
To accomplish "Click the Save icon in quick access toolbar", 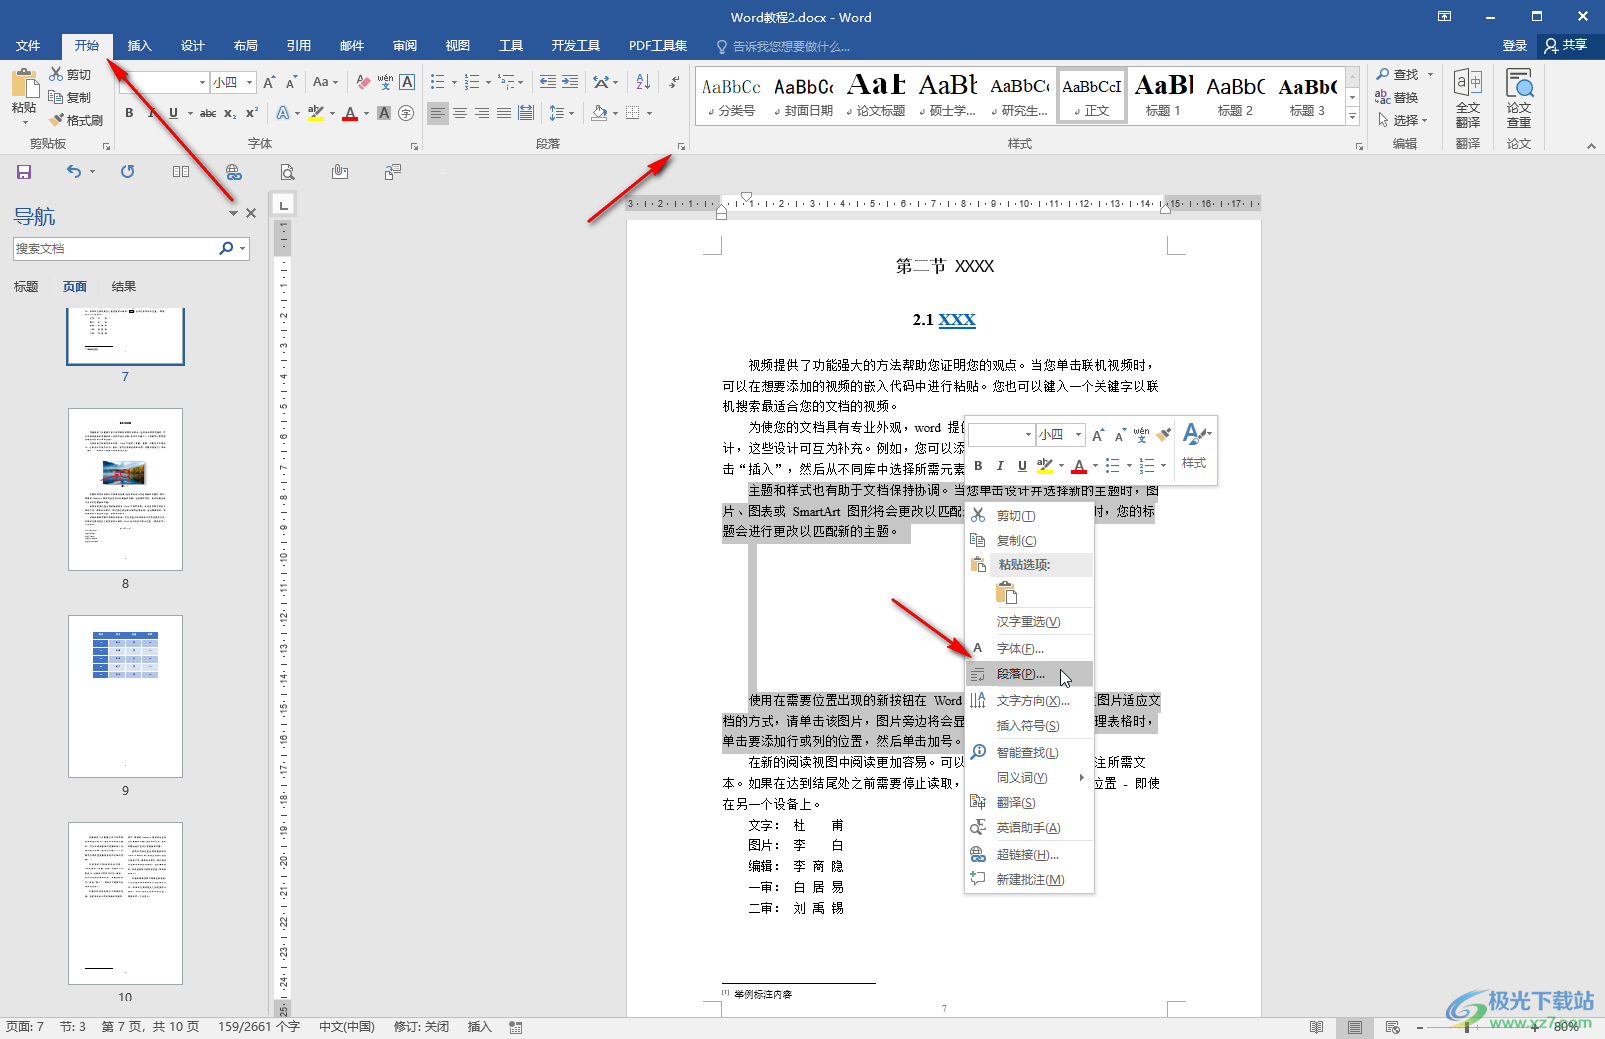I will (24, 172).
